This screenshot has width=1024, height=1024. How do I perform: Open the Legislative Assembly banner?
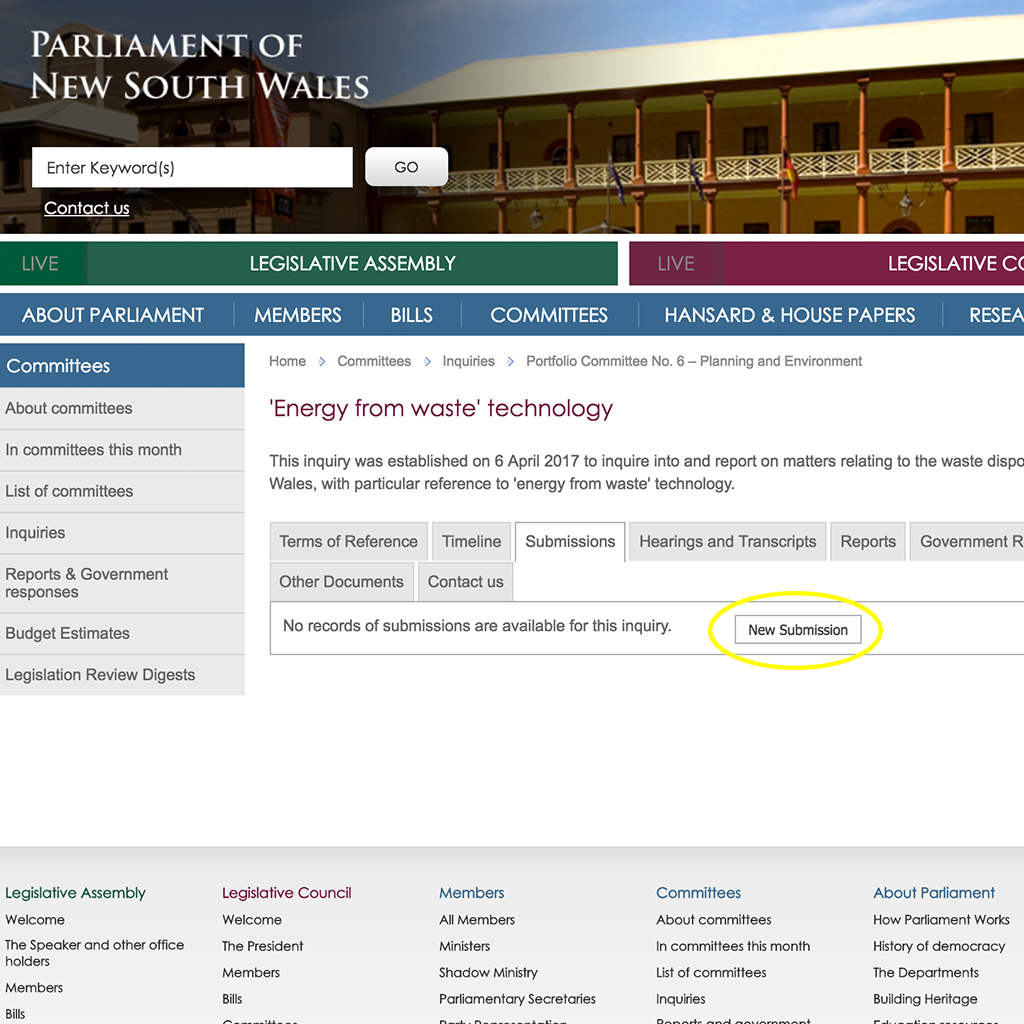click(353, 263)
